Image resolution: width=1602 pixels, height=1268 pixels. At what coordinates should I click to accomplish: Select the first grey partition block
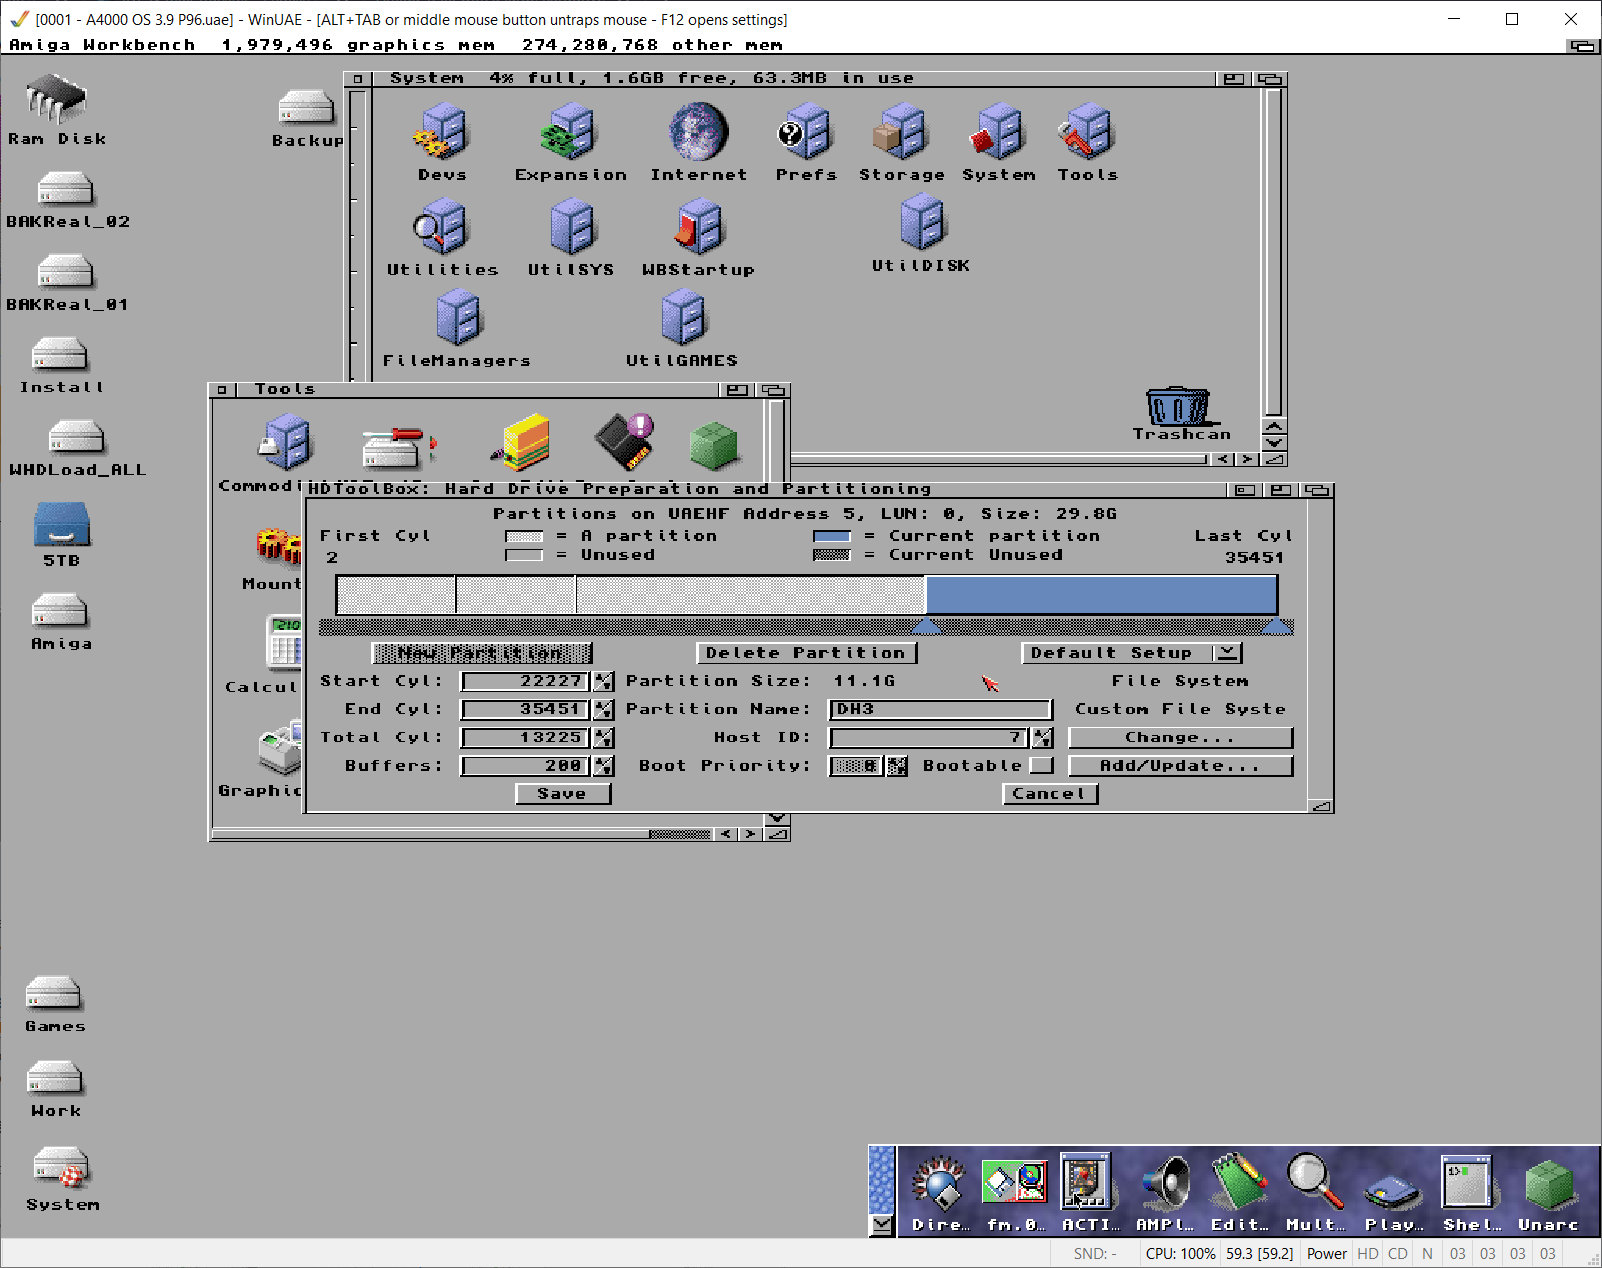396,594
